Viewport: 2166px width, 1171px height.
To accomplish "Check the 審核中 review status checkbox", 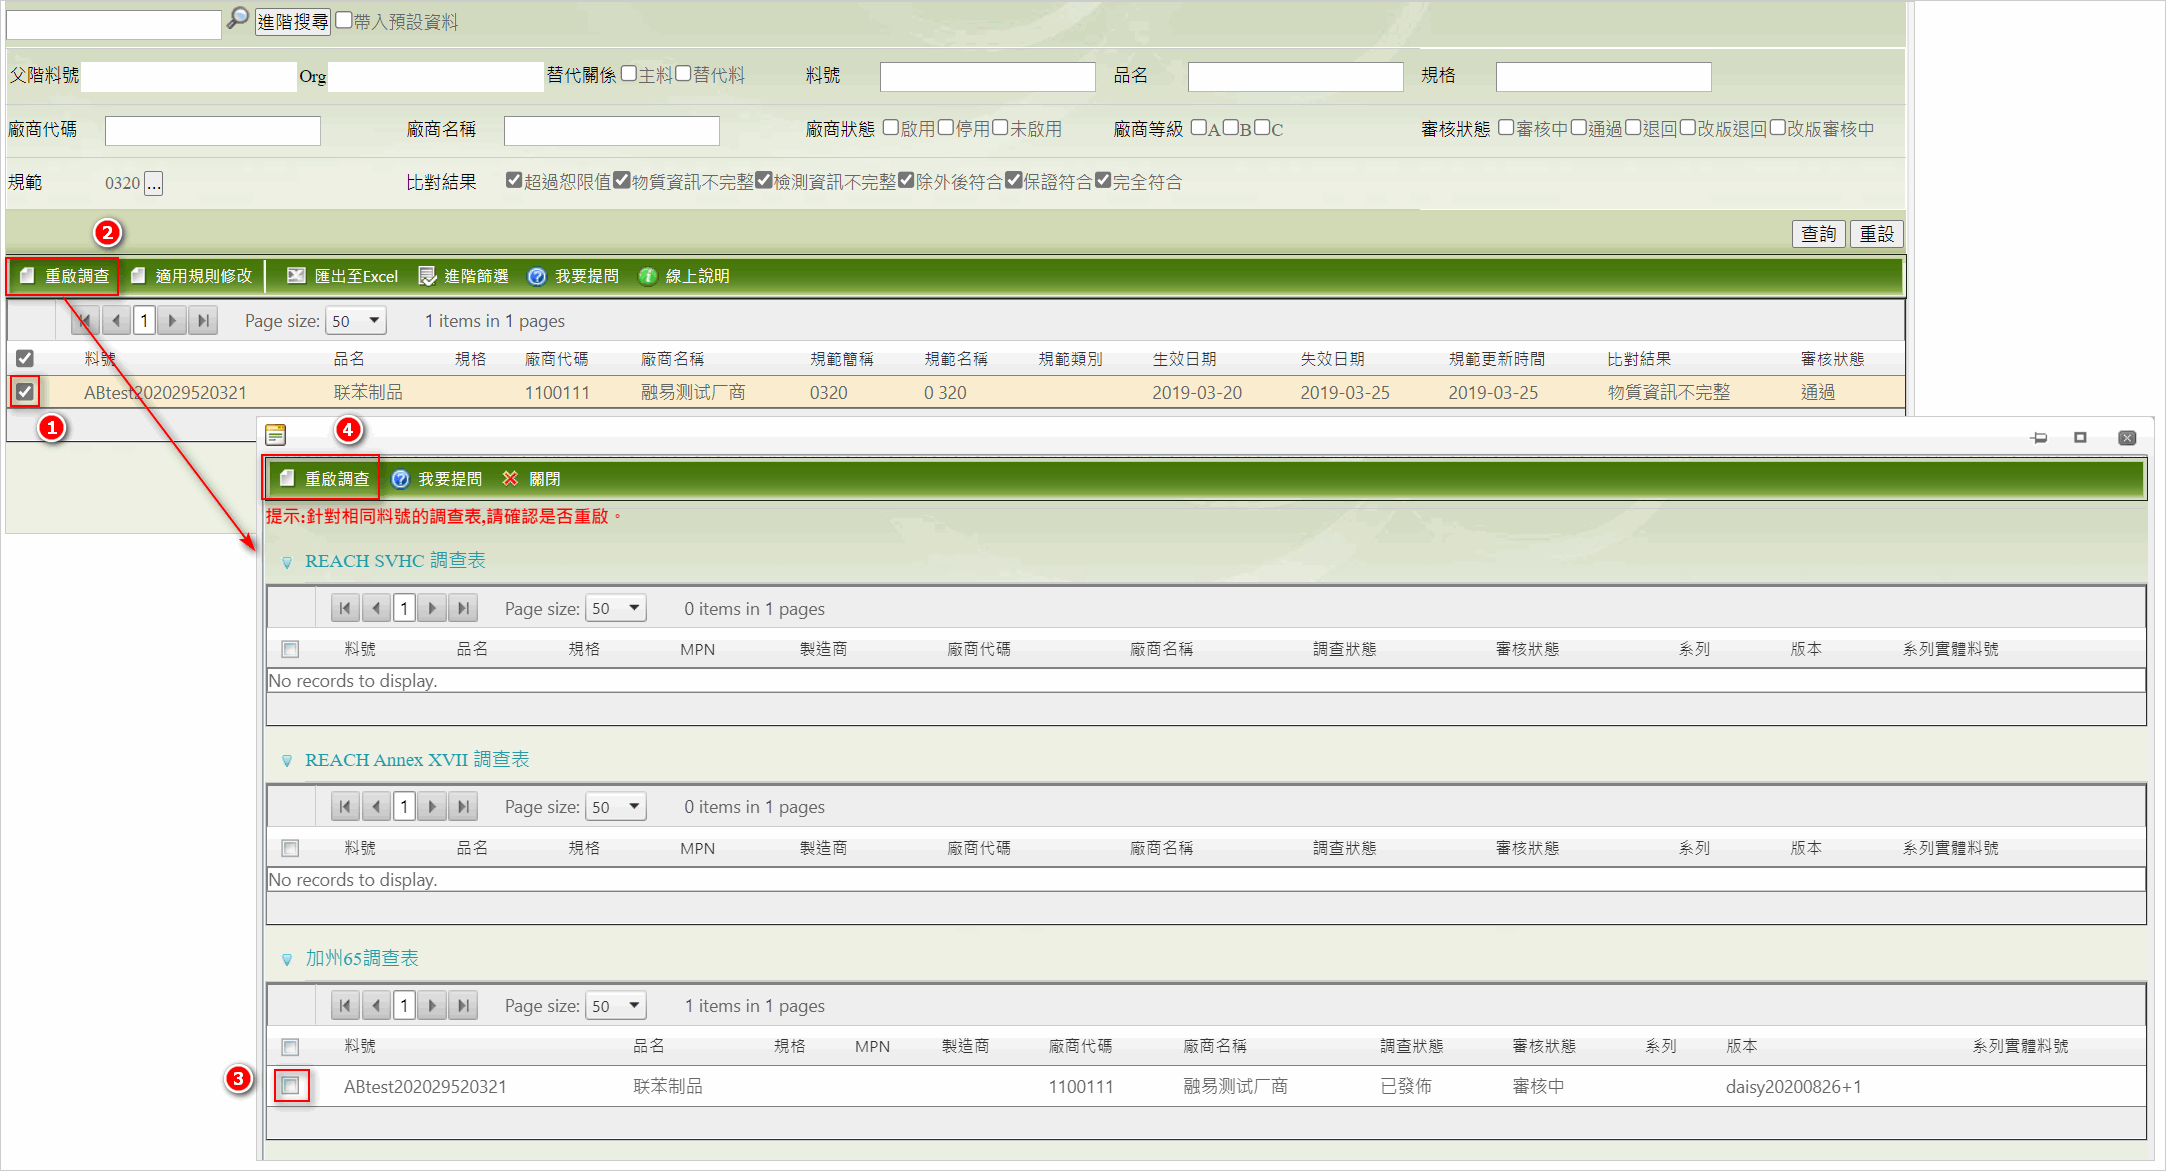I will coord(1506,128).
